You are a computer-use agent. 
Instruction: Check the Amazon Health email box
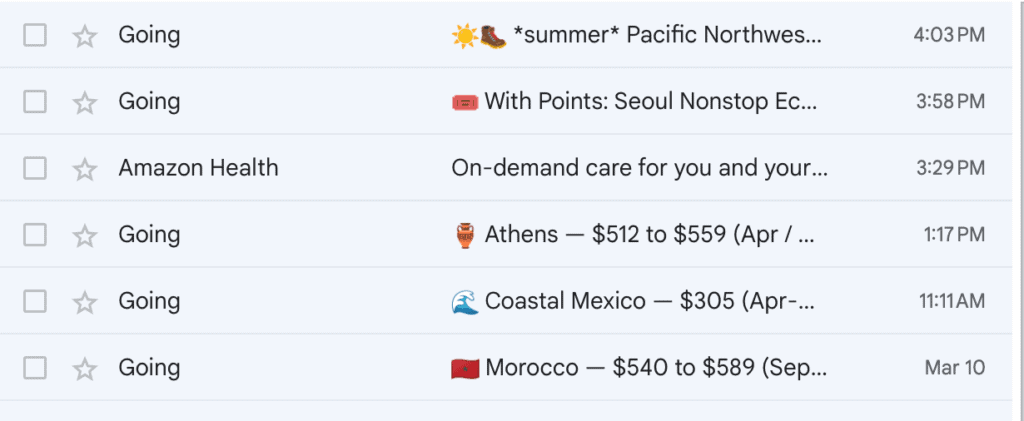(35, 169)
